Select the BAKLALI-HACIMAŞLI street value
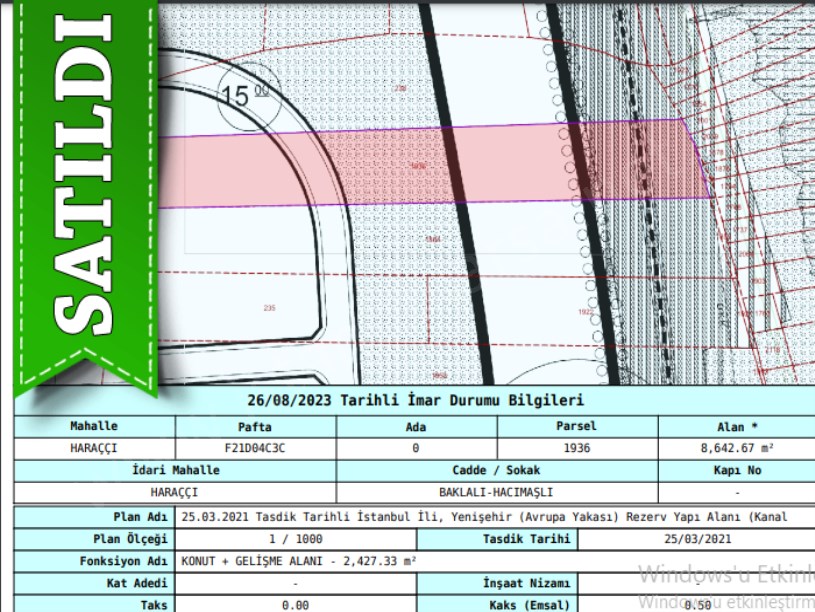The width and height of the screenshot is (815, 612). click(496, 492)
